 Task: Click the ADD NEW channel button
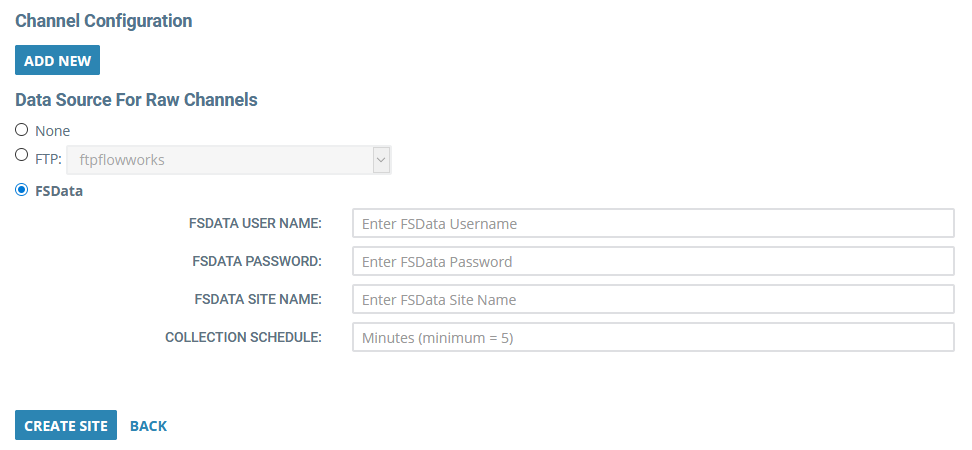[x=57, y=60]
